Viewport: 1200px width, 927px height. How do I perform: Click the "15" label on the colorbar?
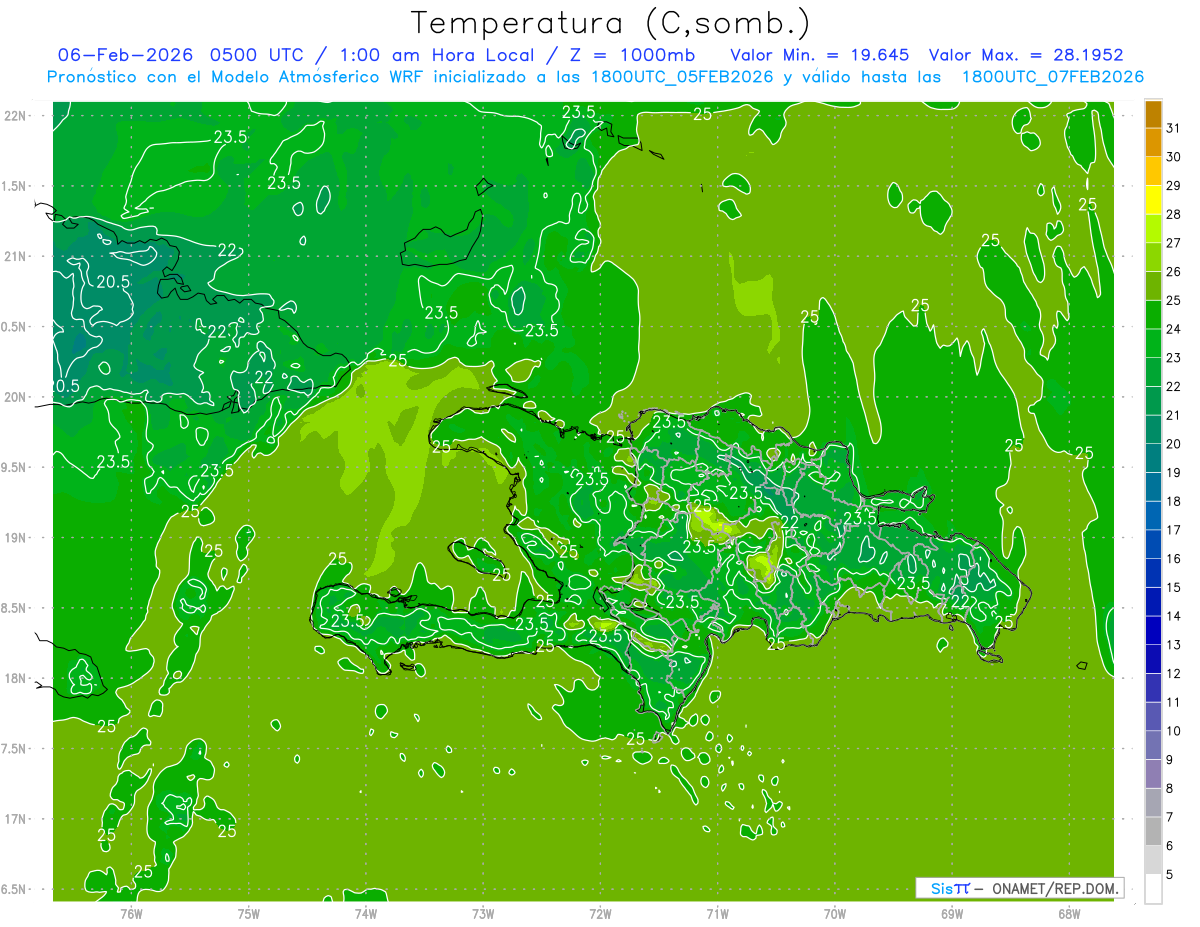(x=1173, y=587)
